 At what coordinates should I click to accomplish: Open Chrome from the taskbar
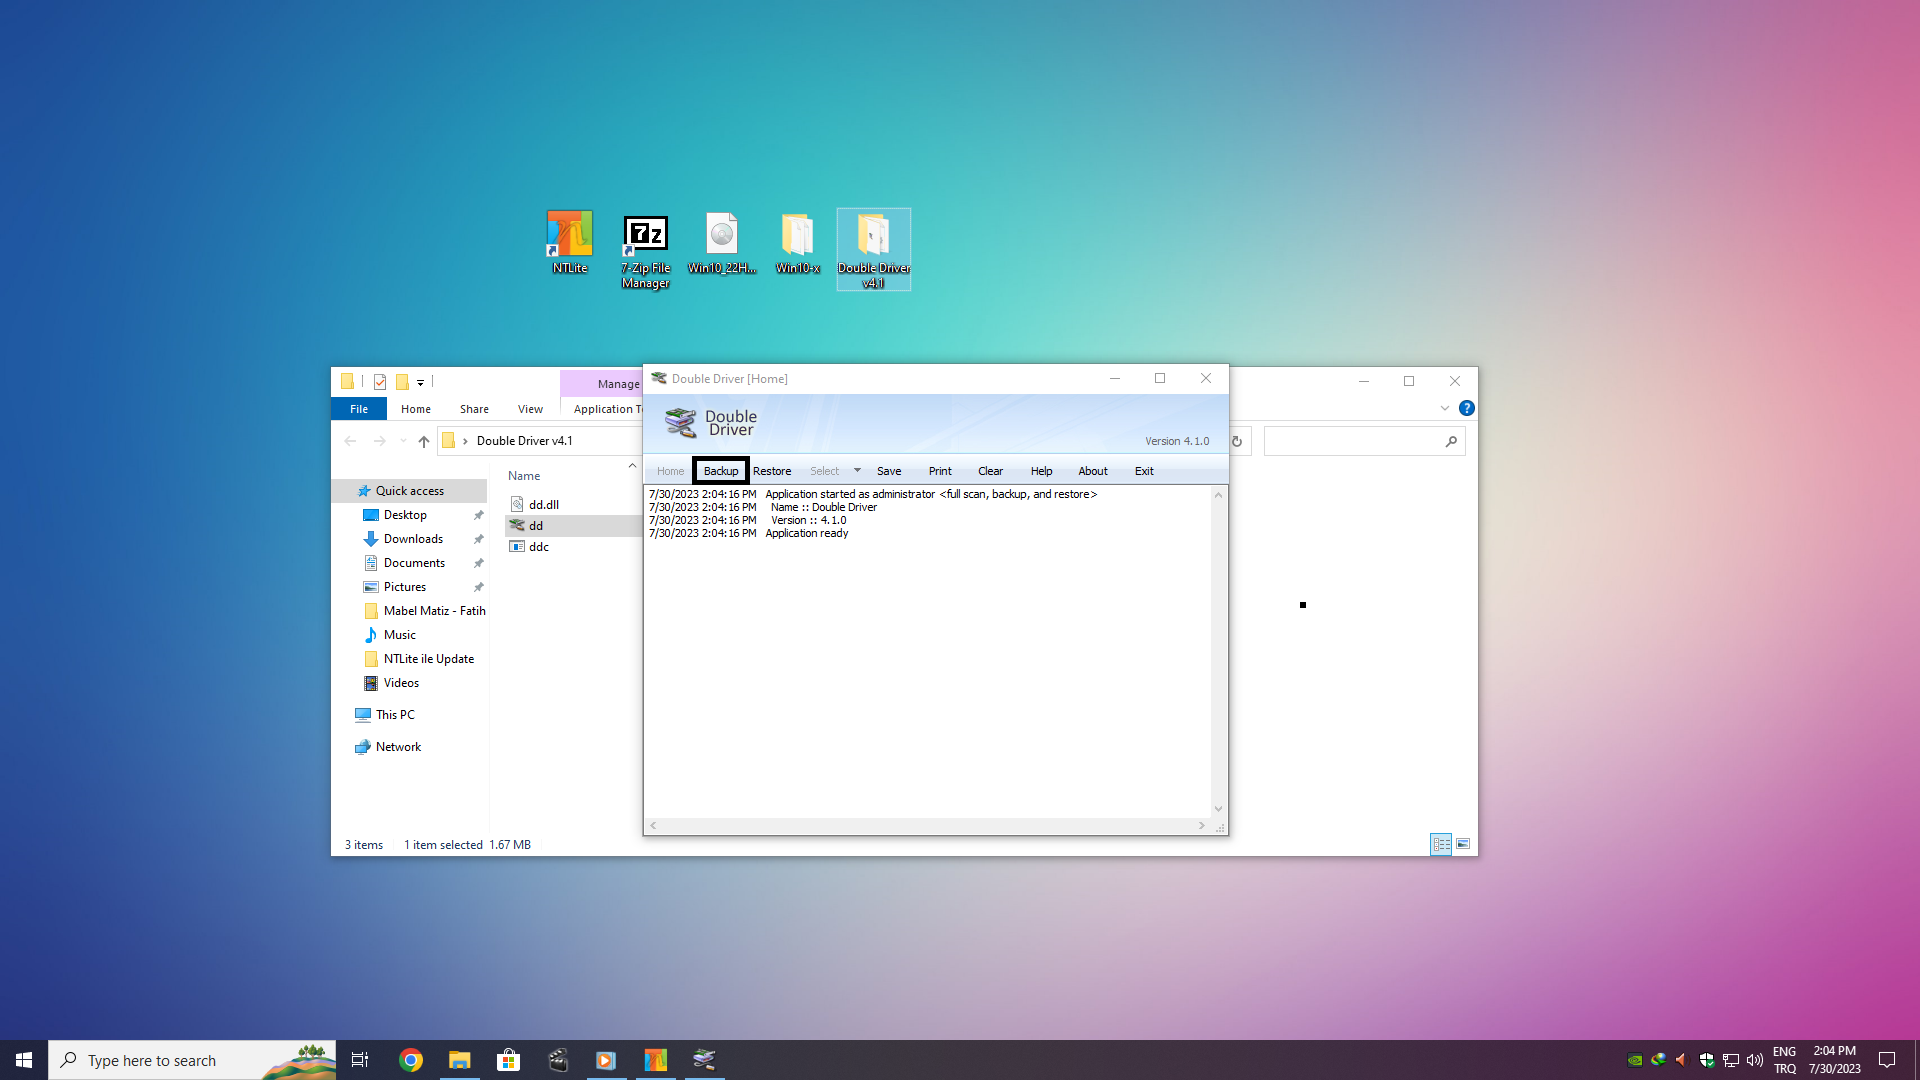tap(411, 1060)
